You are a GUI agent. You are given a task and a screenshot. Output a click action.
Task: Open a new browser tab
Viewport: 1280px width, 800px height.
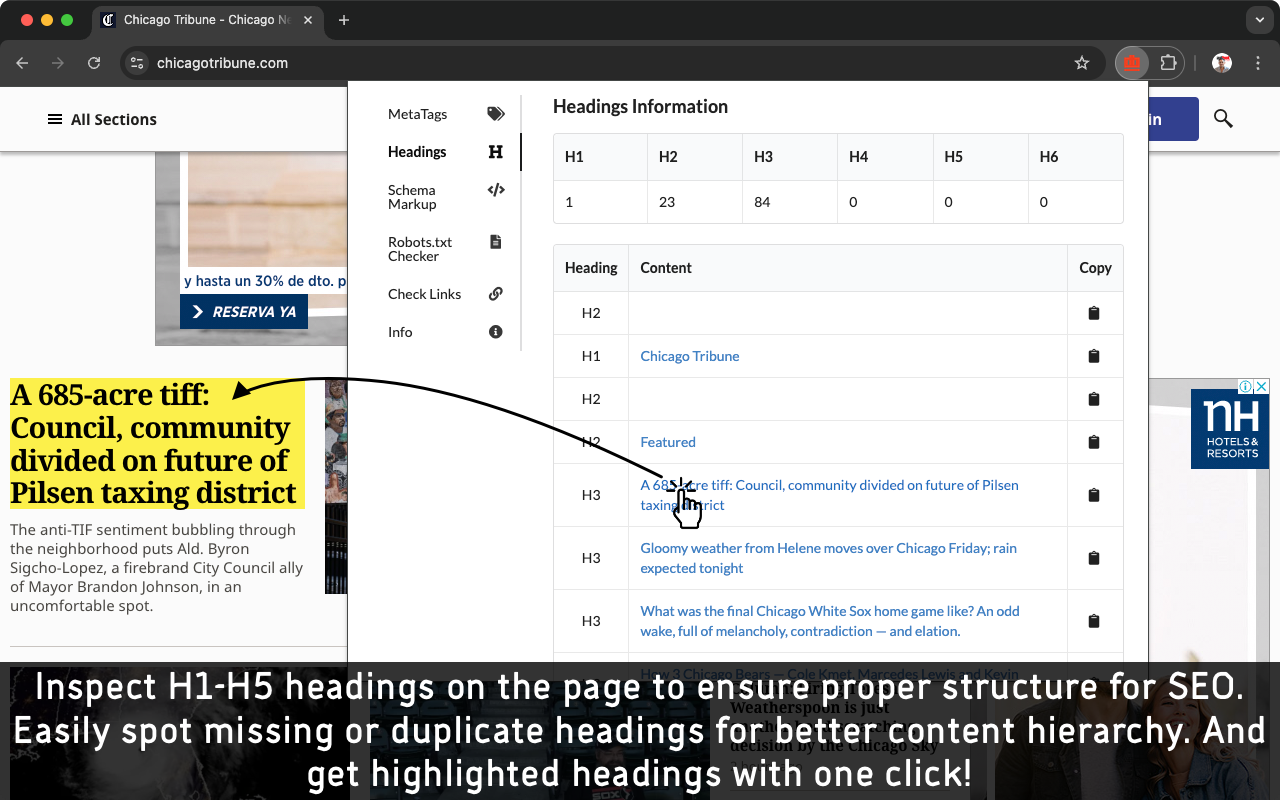(344, 20)
